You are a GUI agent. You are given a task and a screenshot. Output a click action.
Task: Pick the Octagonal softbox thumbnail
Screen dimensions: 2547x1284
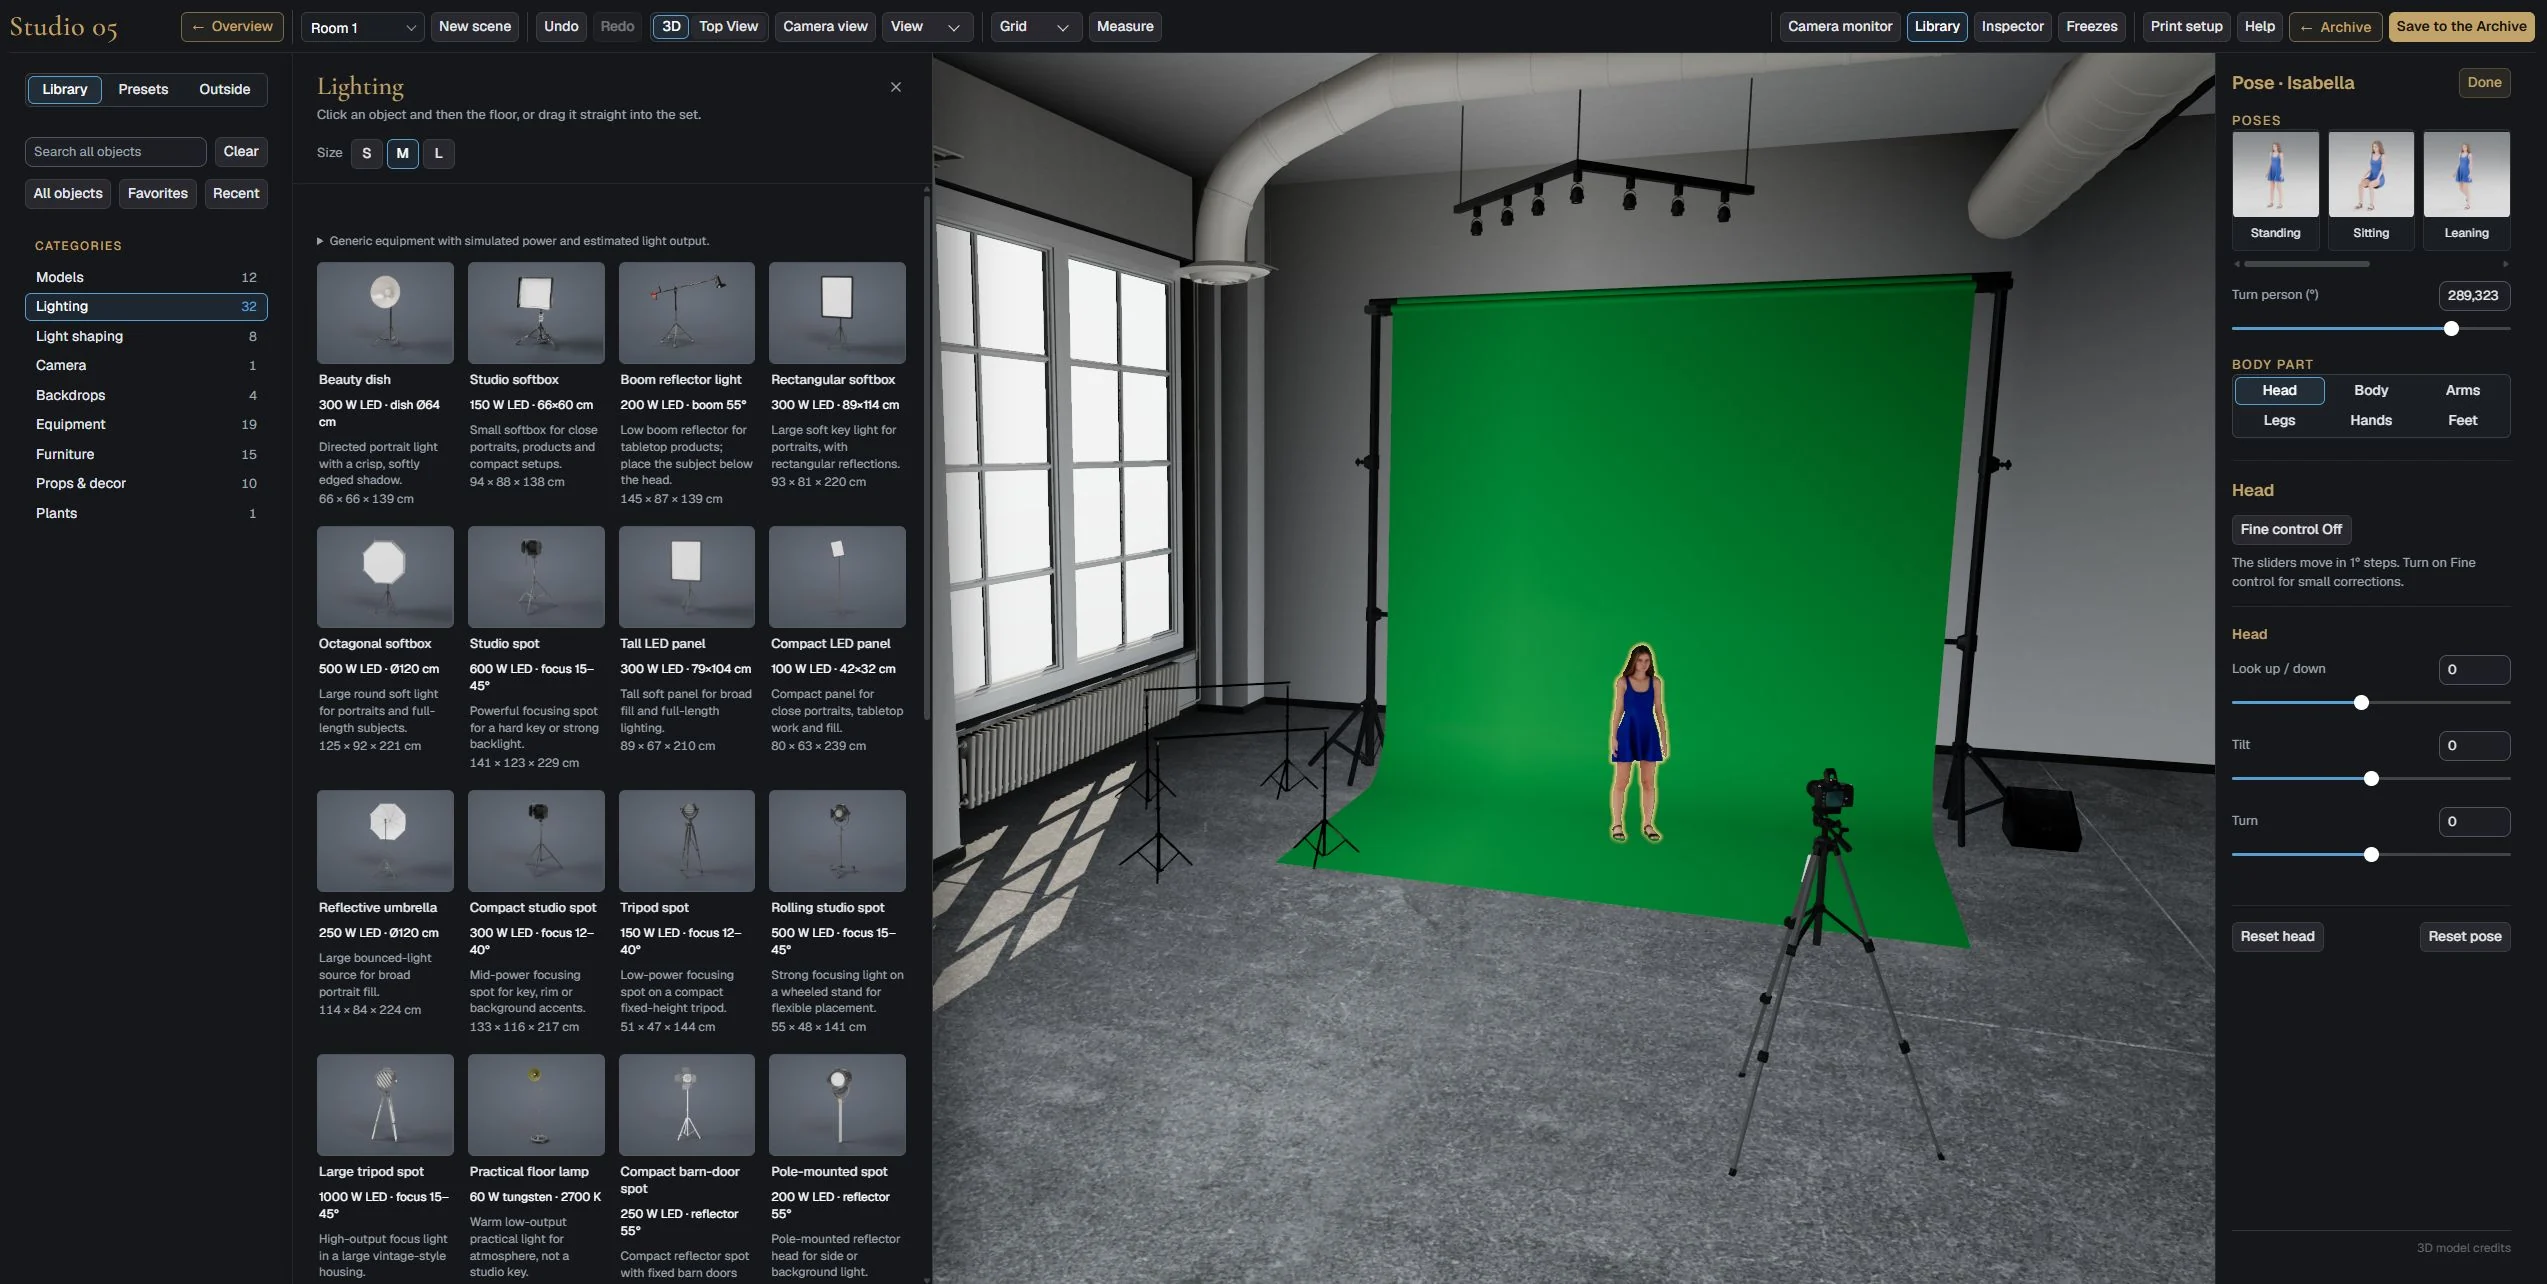pos(385,576)
